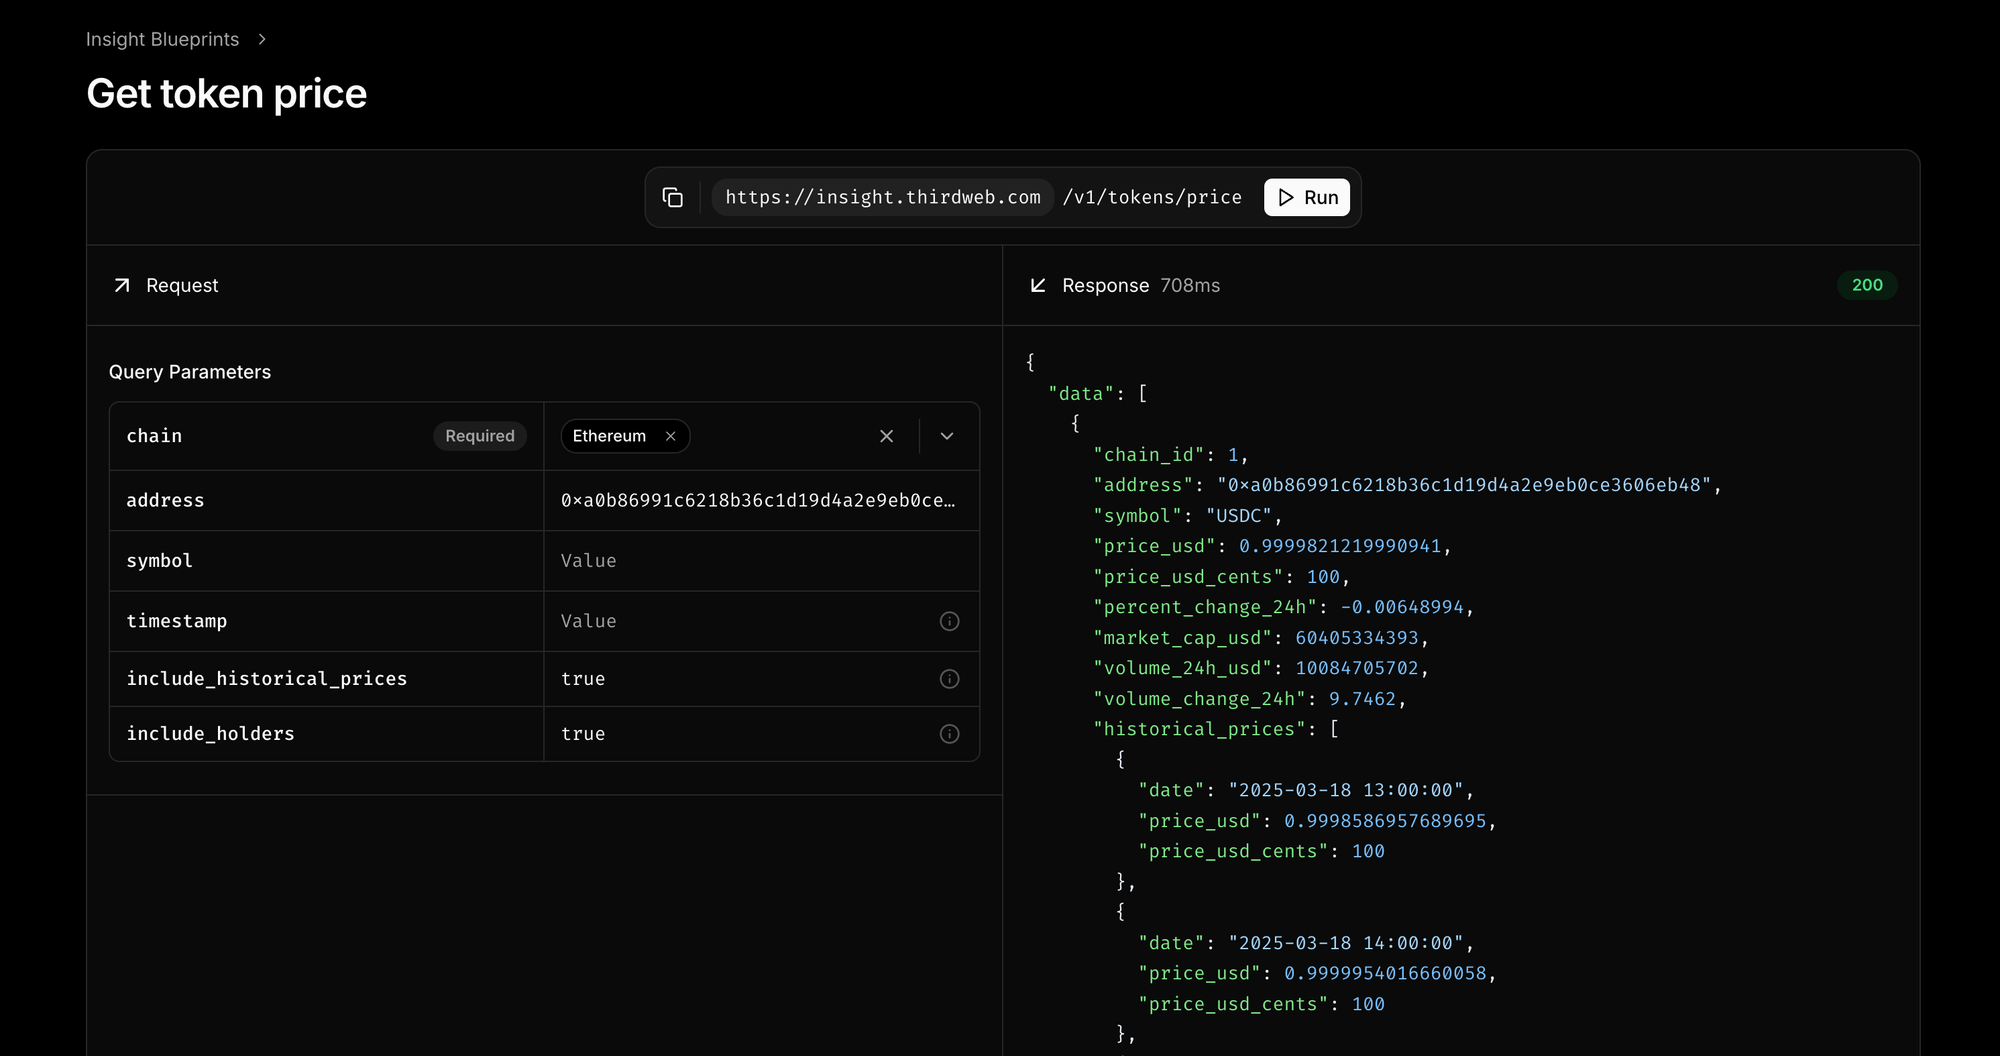Viewport: 2000px width, 1056px height.
Task: Open the Insight Blueprints breadcrumb link
Action: click(162, 39)
